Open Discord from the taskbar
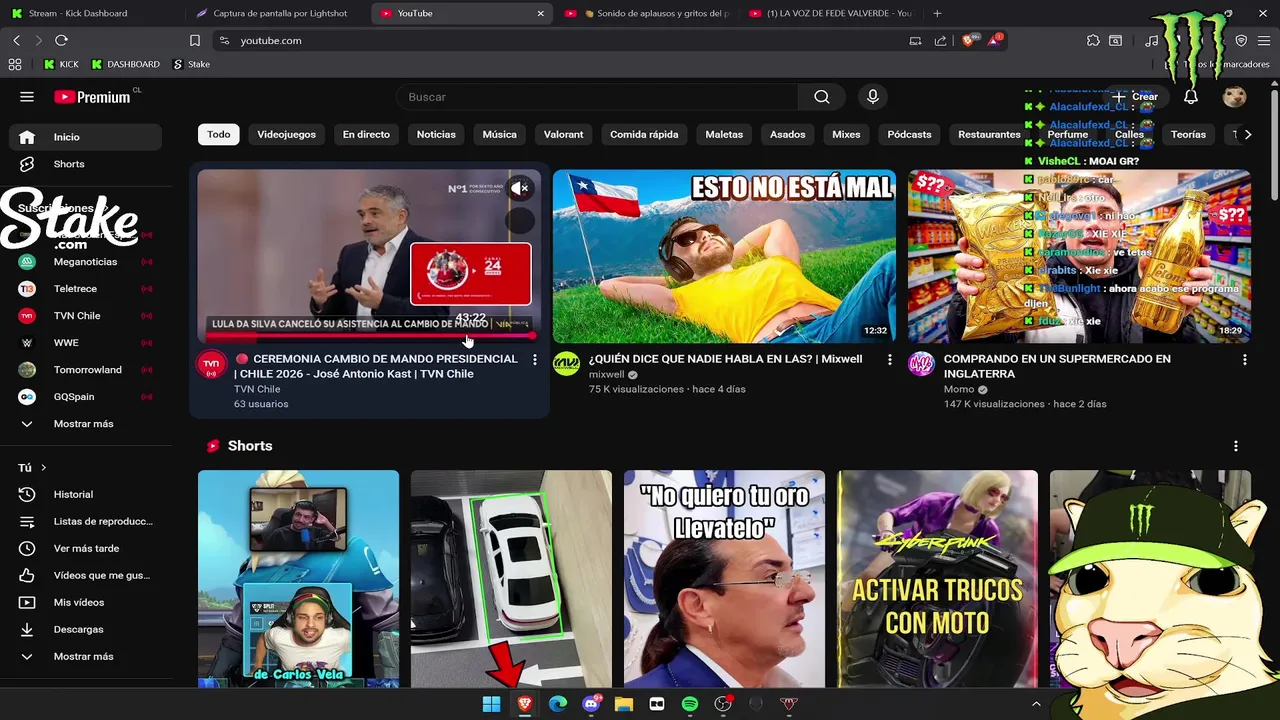 click(x=591, y=704)
